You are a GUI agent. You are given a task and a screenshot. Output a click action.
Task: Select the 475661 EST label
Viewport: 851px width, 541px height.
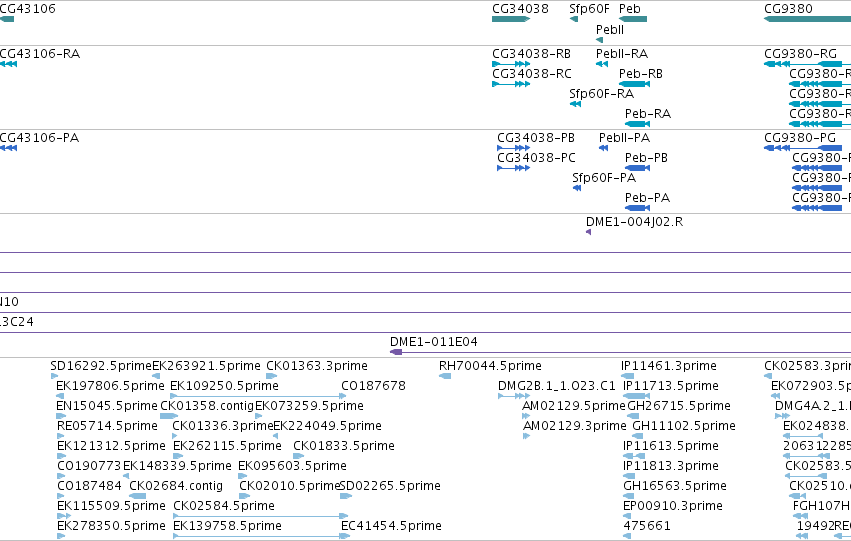(647, 526)
